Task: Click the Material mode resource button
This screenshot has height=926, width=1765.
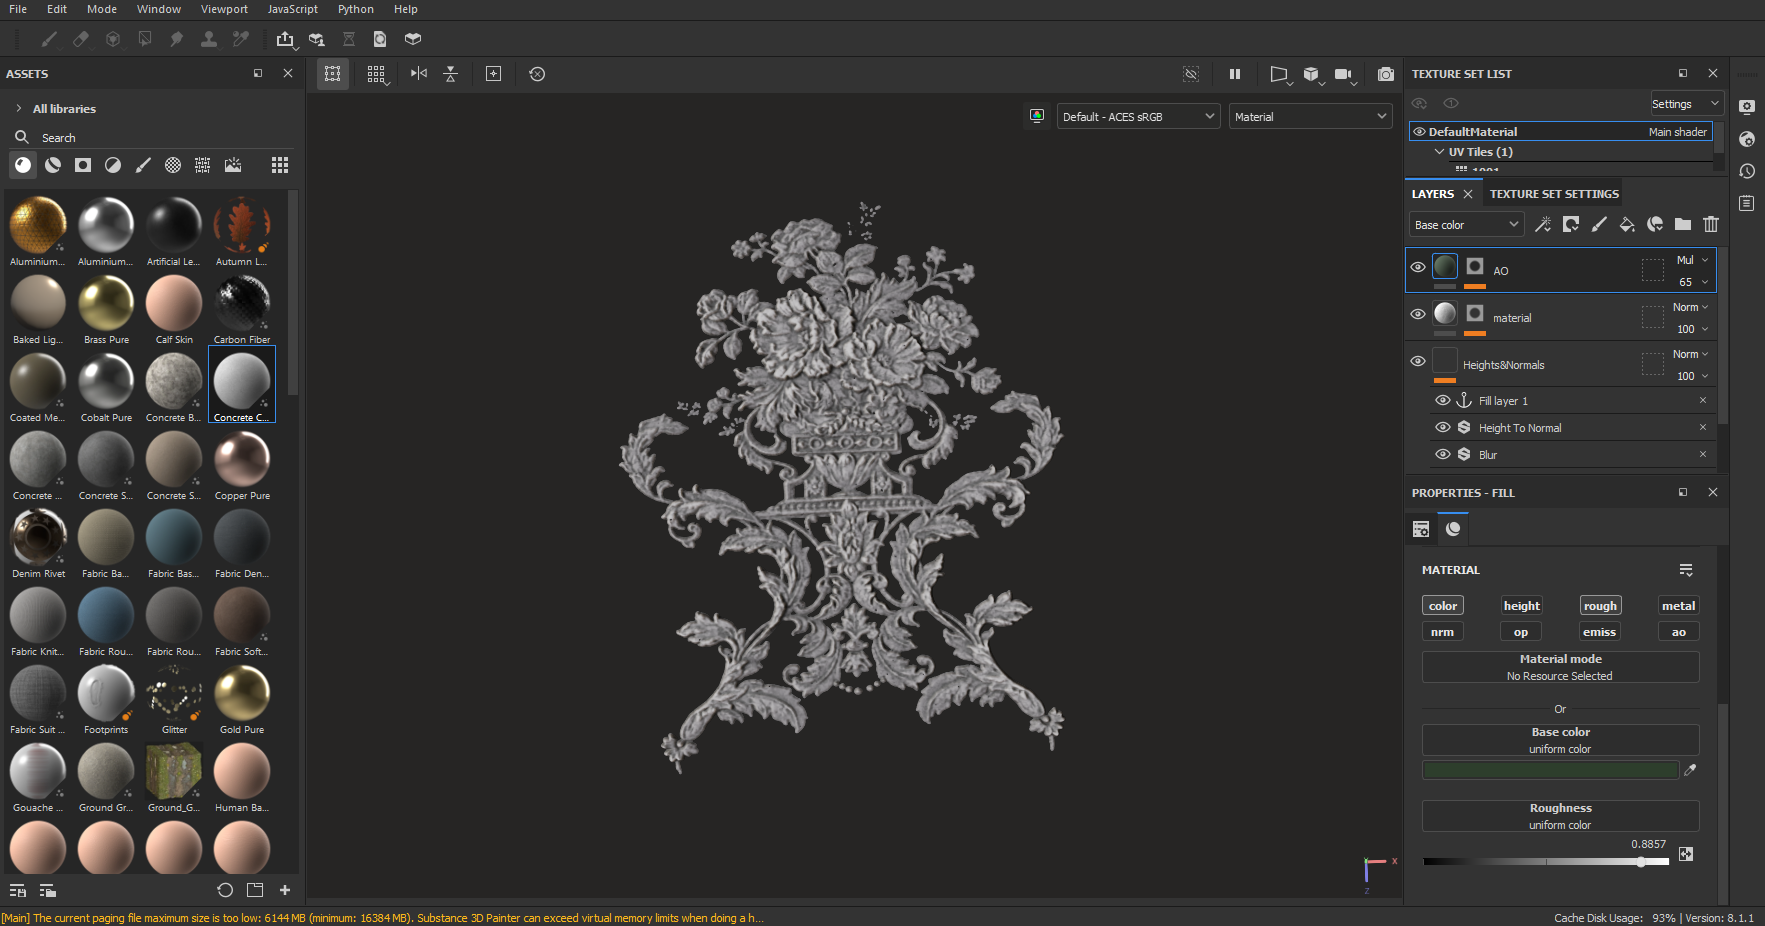Action: [x=1560, y=667]
